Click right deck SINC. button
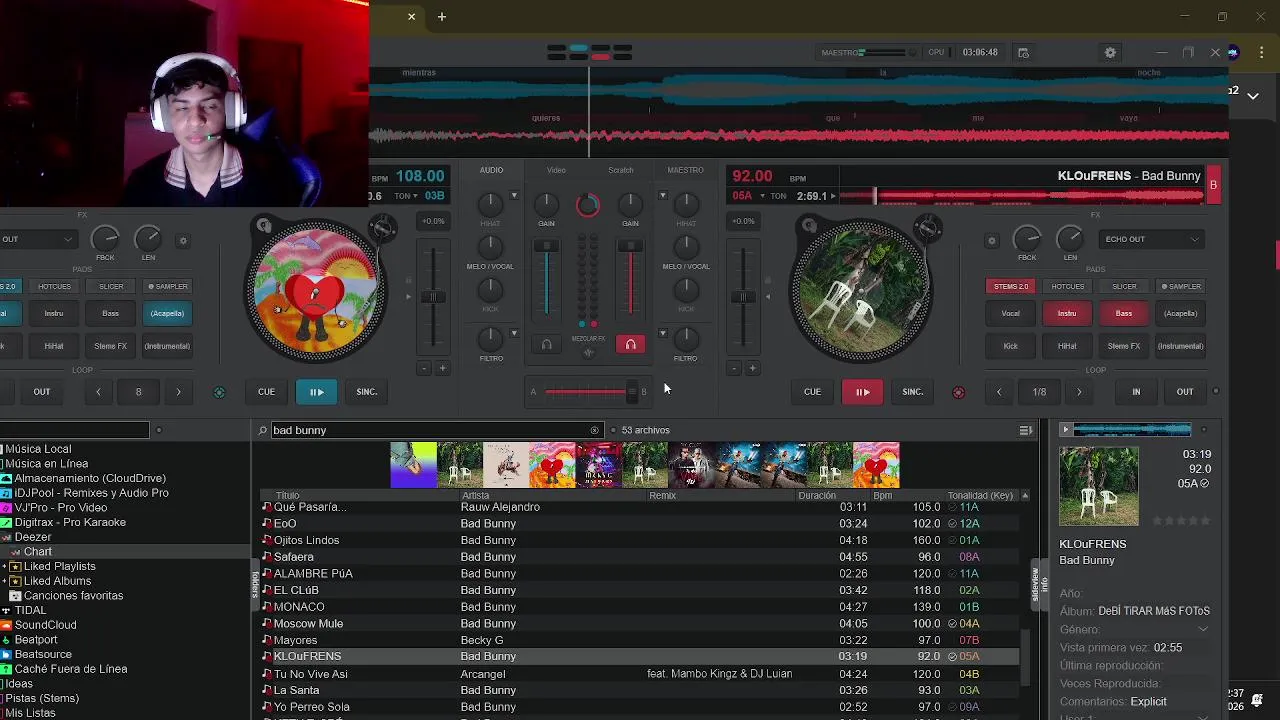Image resolution: width=1280 pixels, height=720 pixels. click(x=913, y=392)
